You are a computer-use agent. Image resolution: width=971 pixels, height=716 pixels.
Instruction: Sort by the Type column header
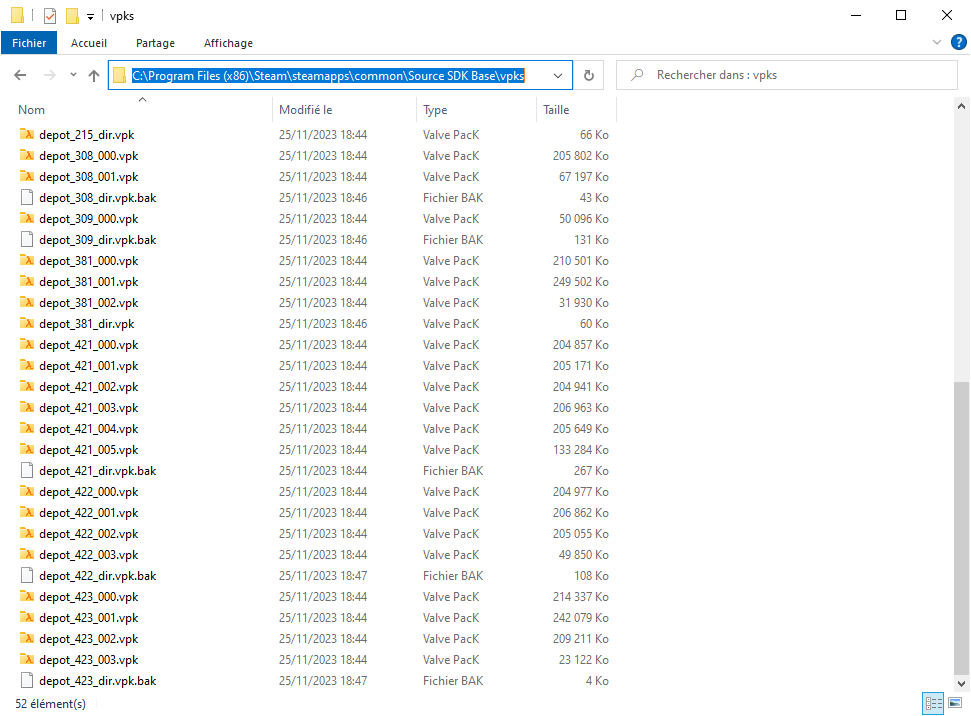[x=476, y=110]
